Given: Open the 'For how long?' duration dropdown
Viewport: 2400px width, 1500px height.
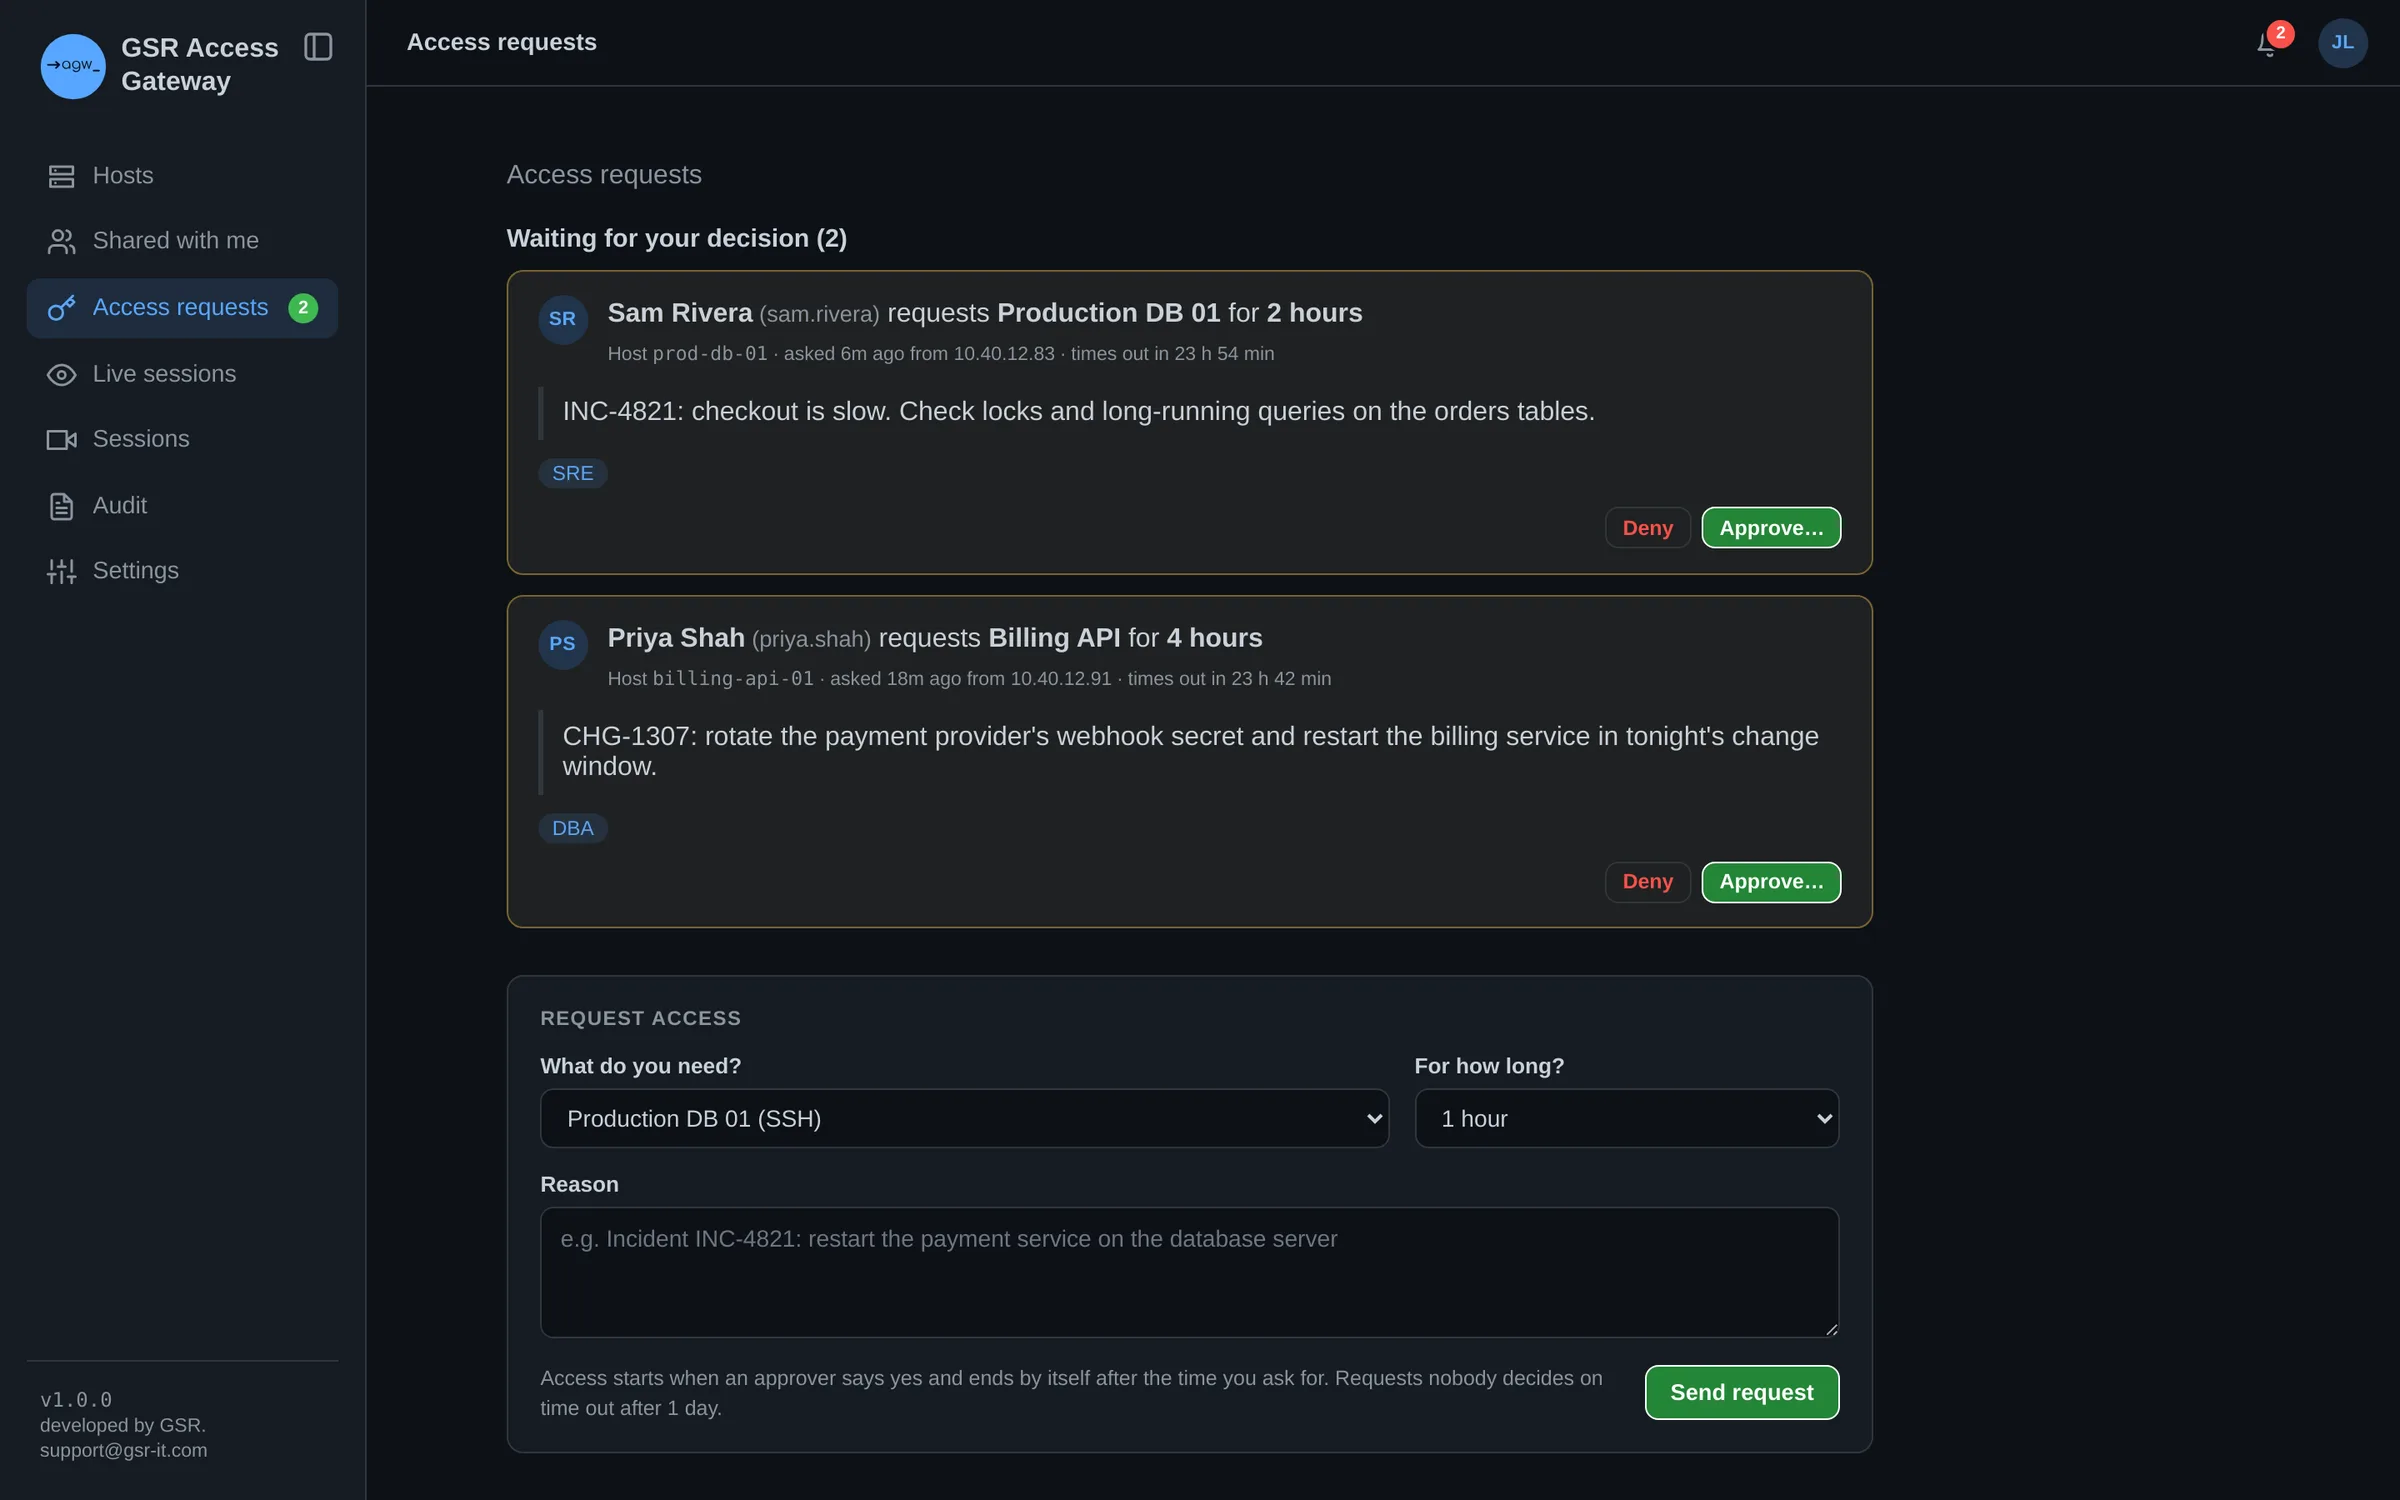Looking at the screenshot, I should (x=1626, y=1118).
